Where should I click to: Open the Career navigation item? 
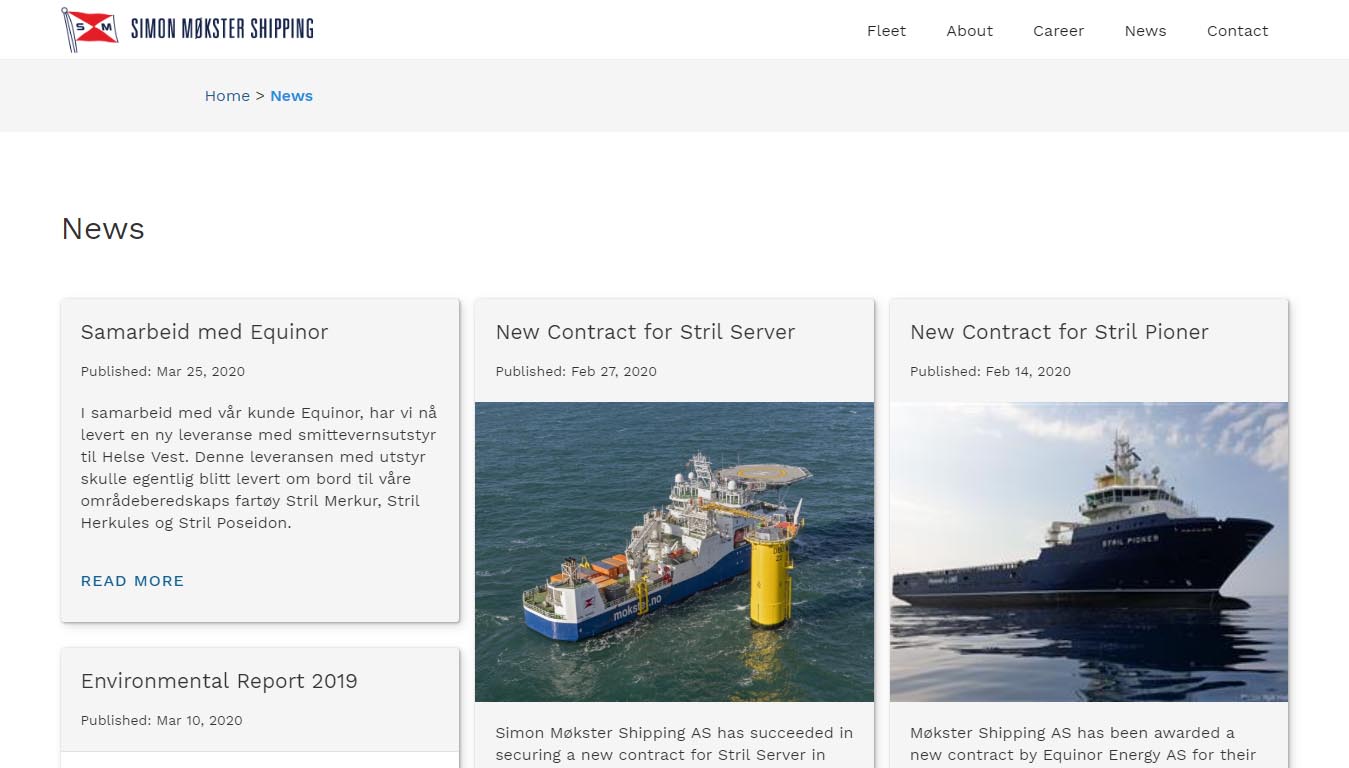coord(1058,31)
